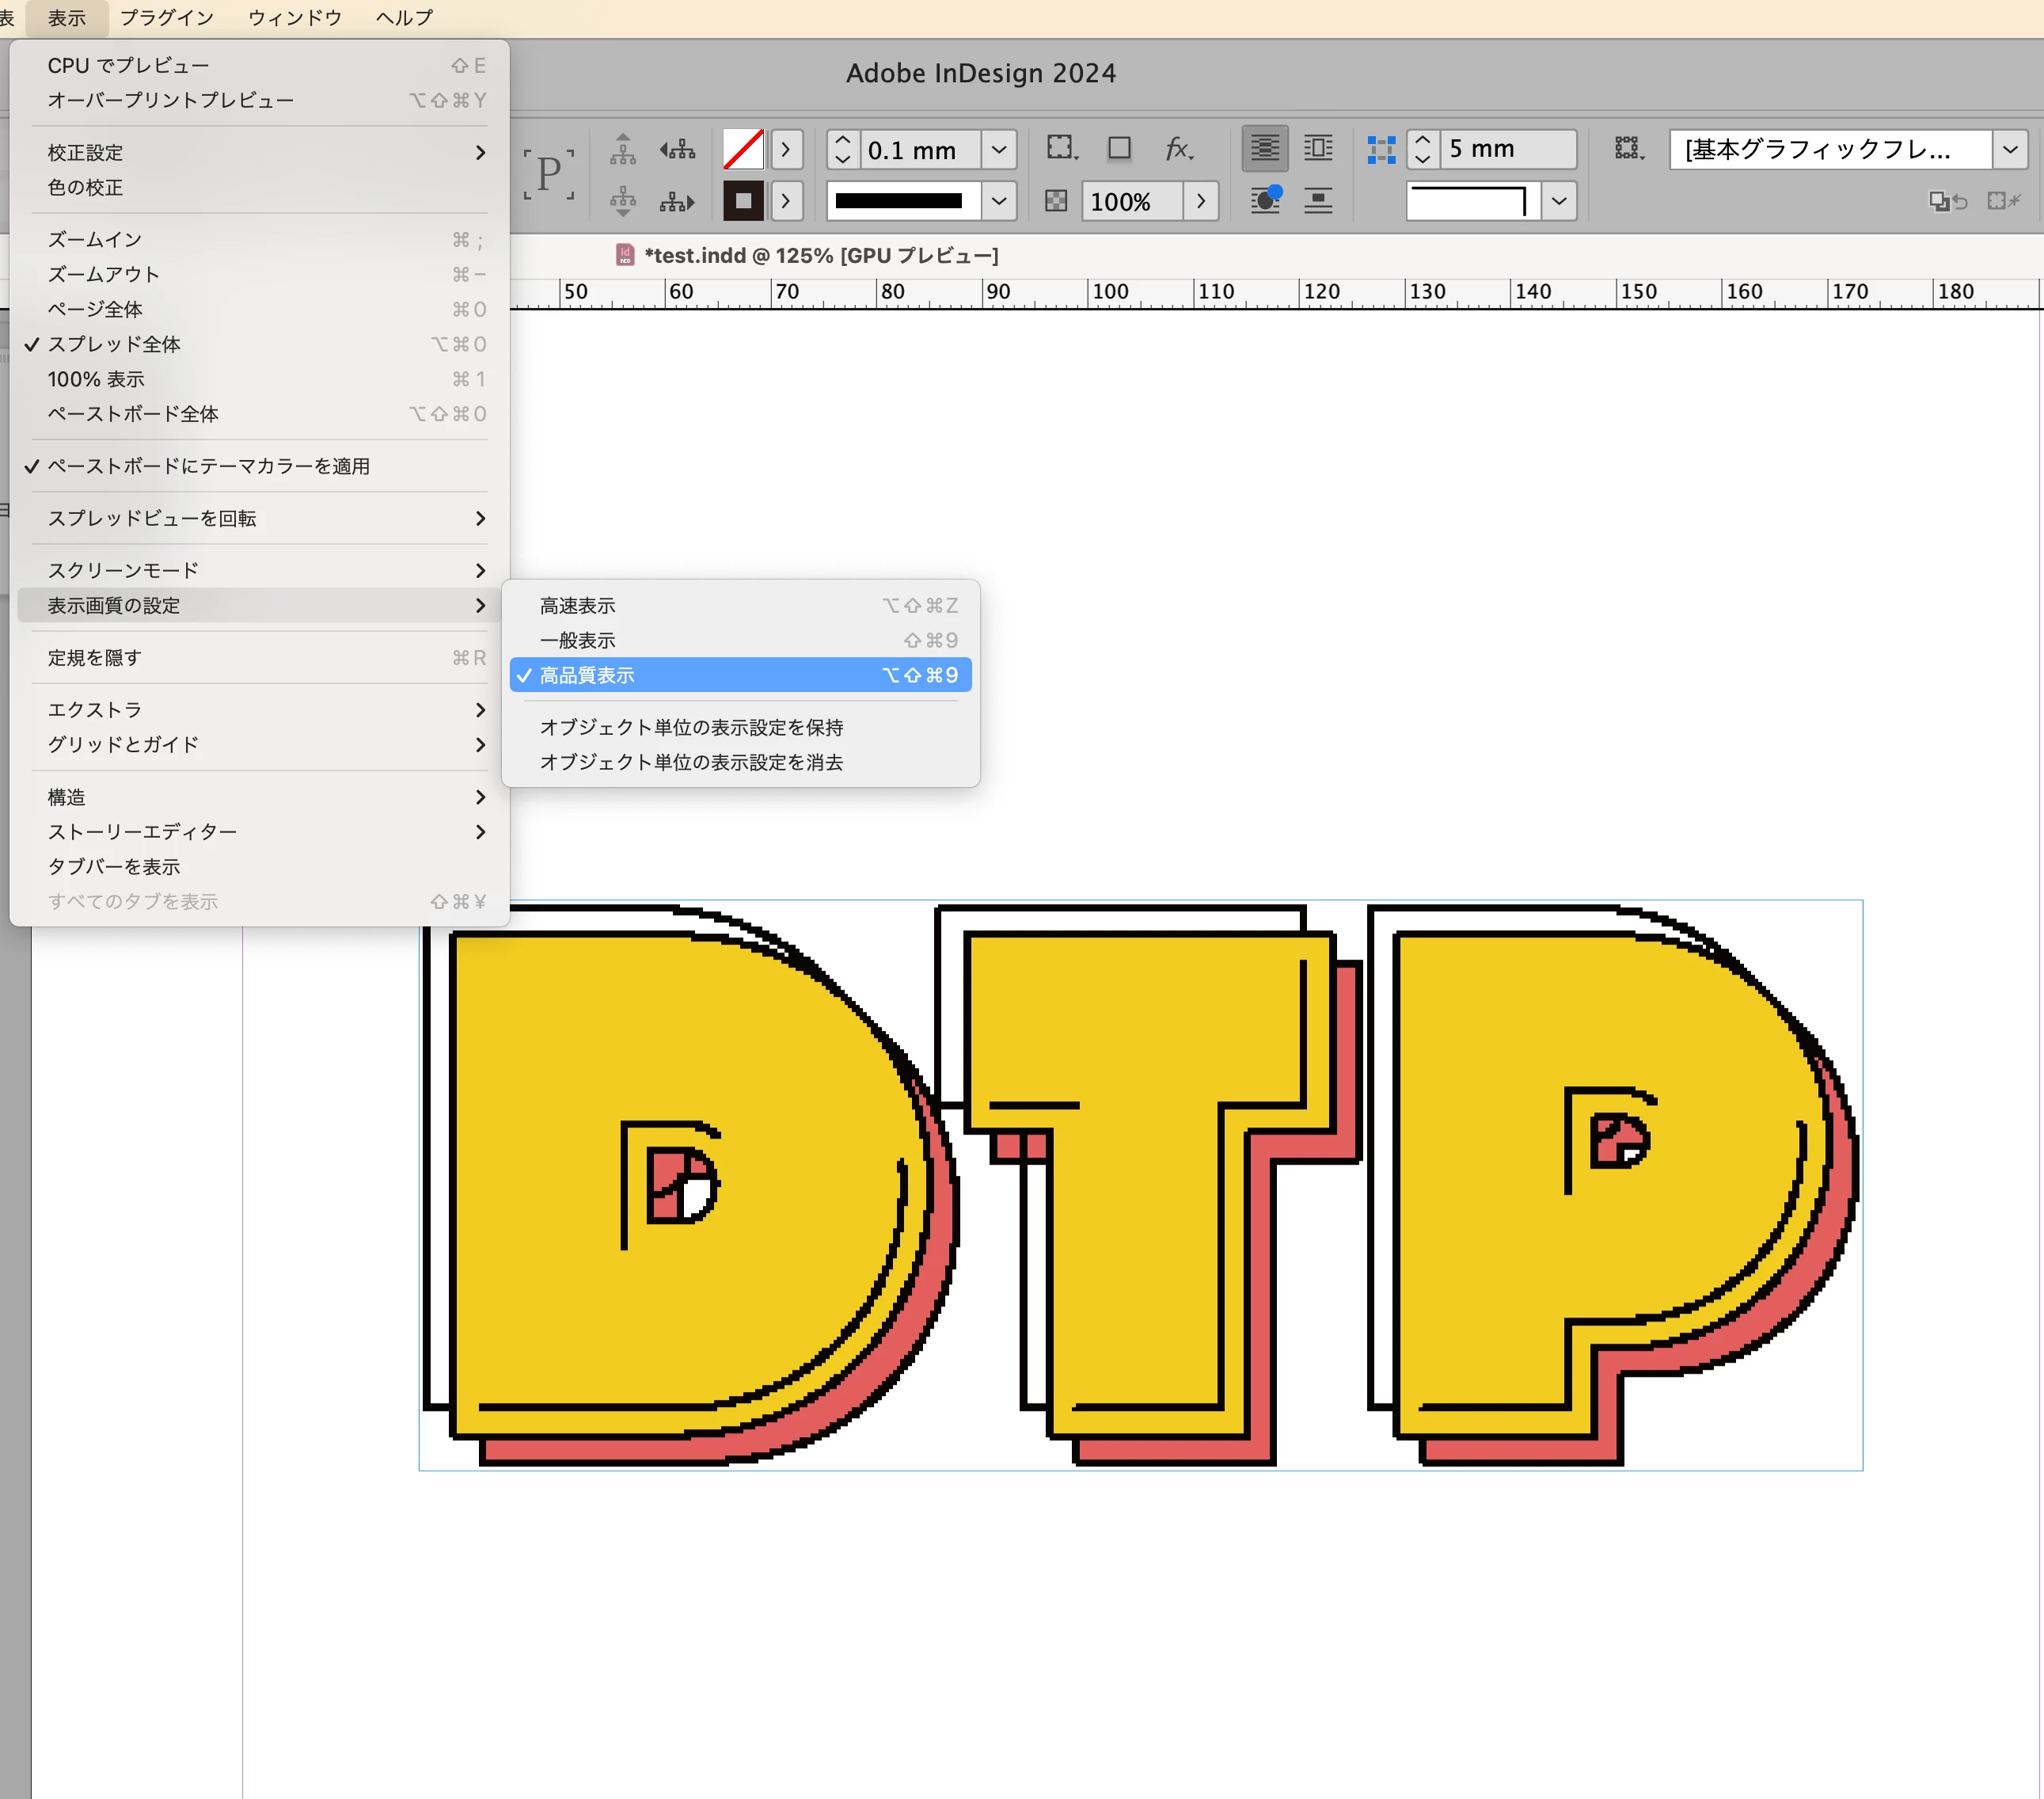Click the clear overrides icon at far right

(2003, 201)
